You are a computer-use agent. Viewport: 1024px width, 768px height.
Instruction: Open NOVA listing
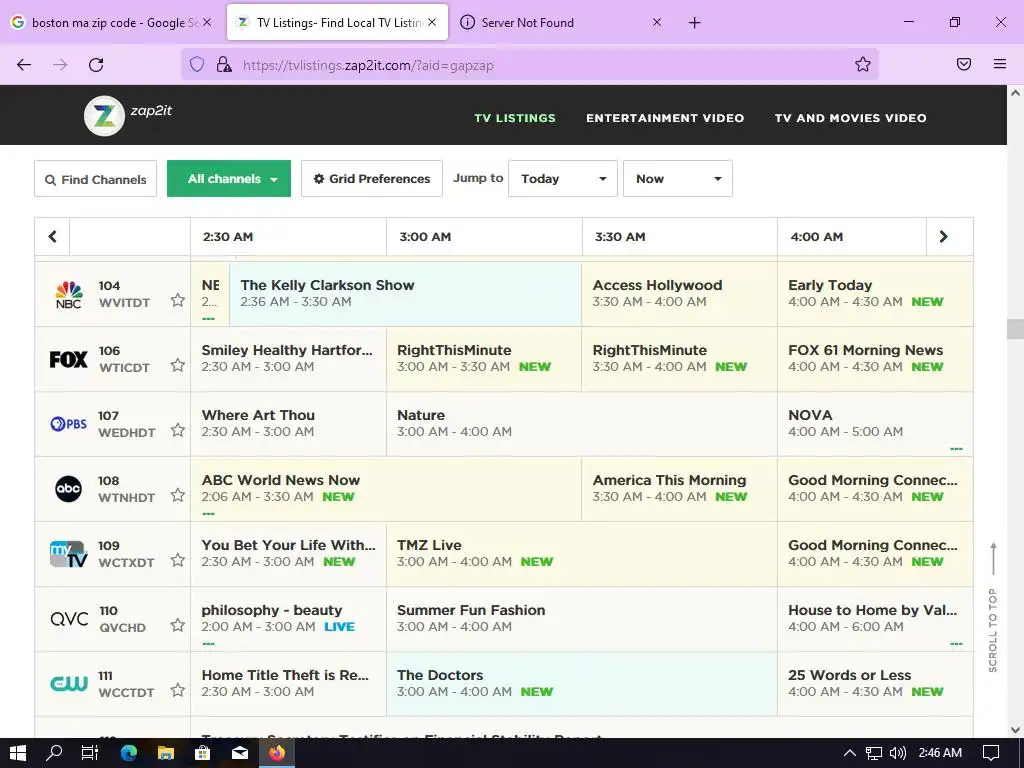[875, 423]
